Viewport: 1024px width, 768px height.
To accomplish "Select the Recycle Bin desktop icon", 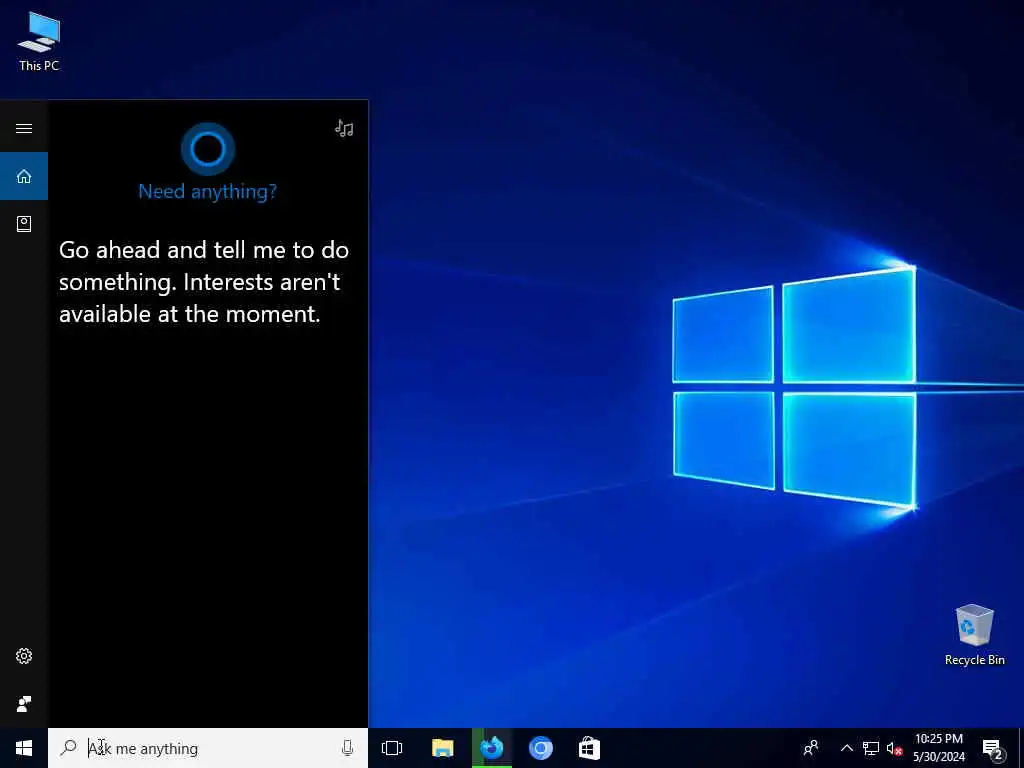I will pos(974,635).
